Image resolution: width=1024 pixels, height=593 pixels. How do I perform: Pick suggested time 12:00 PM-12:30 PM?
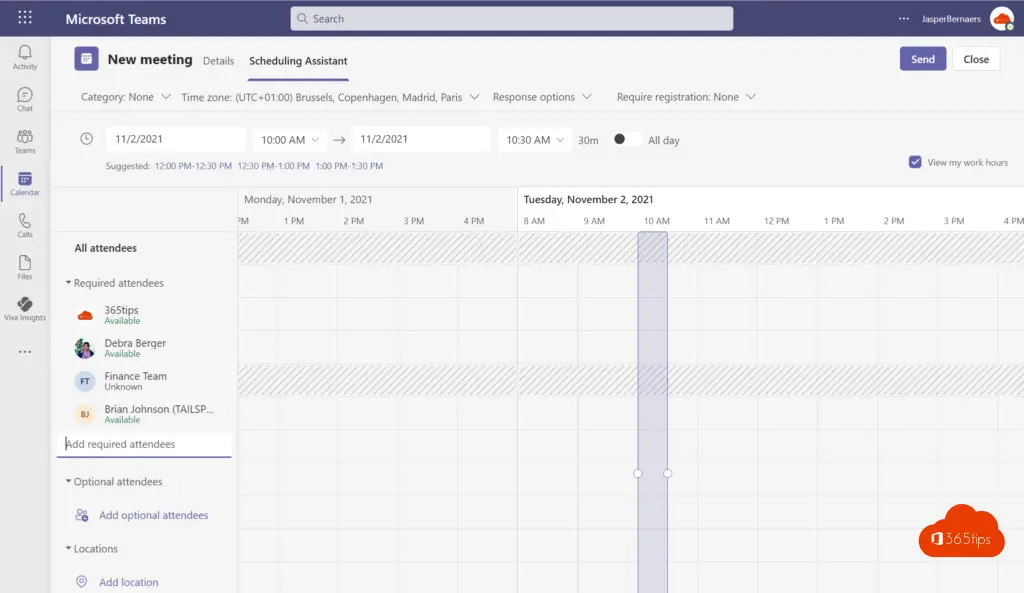coord(193,166)
